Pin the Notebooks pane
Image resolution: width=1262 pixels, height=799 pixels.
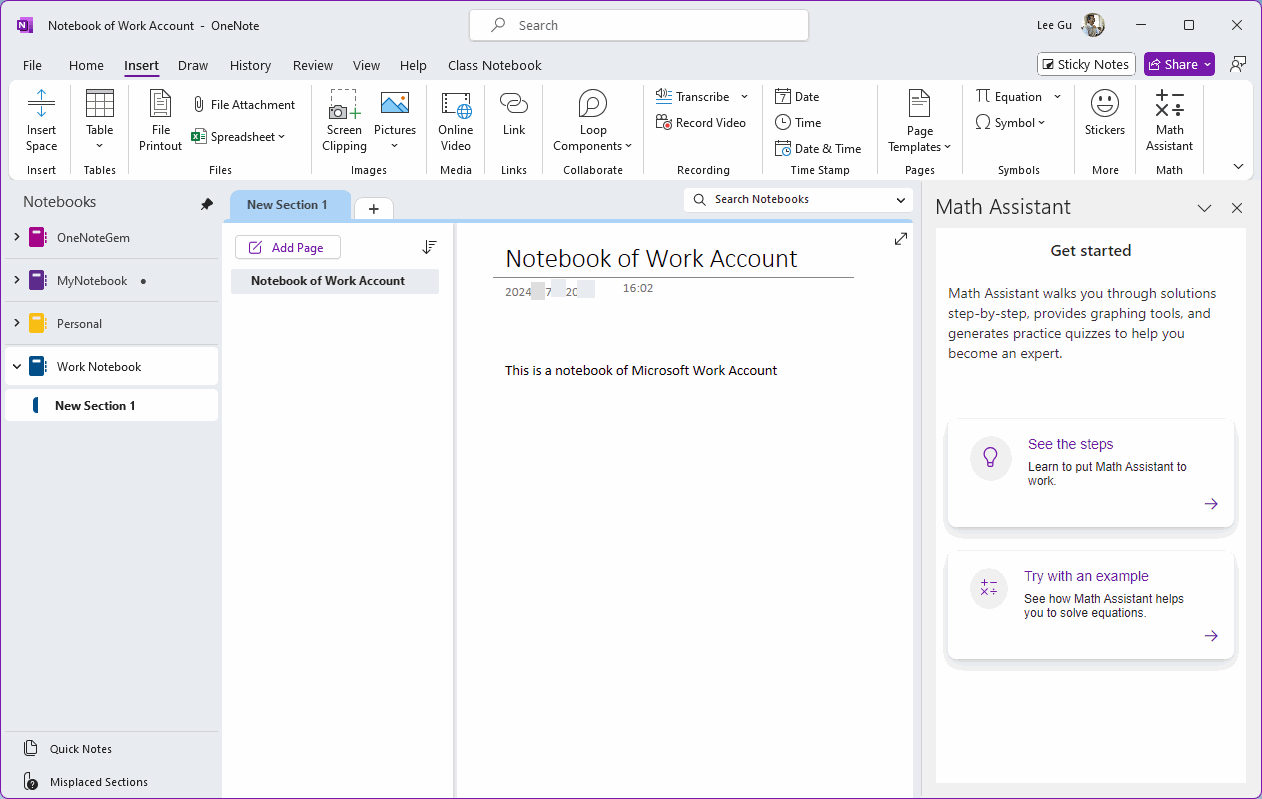click(207, 204)
